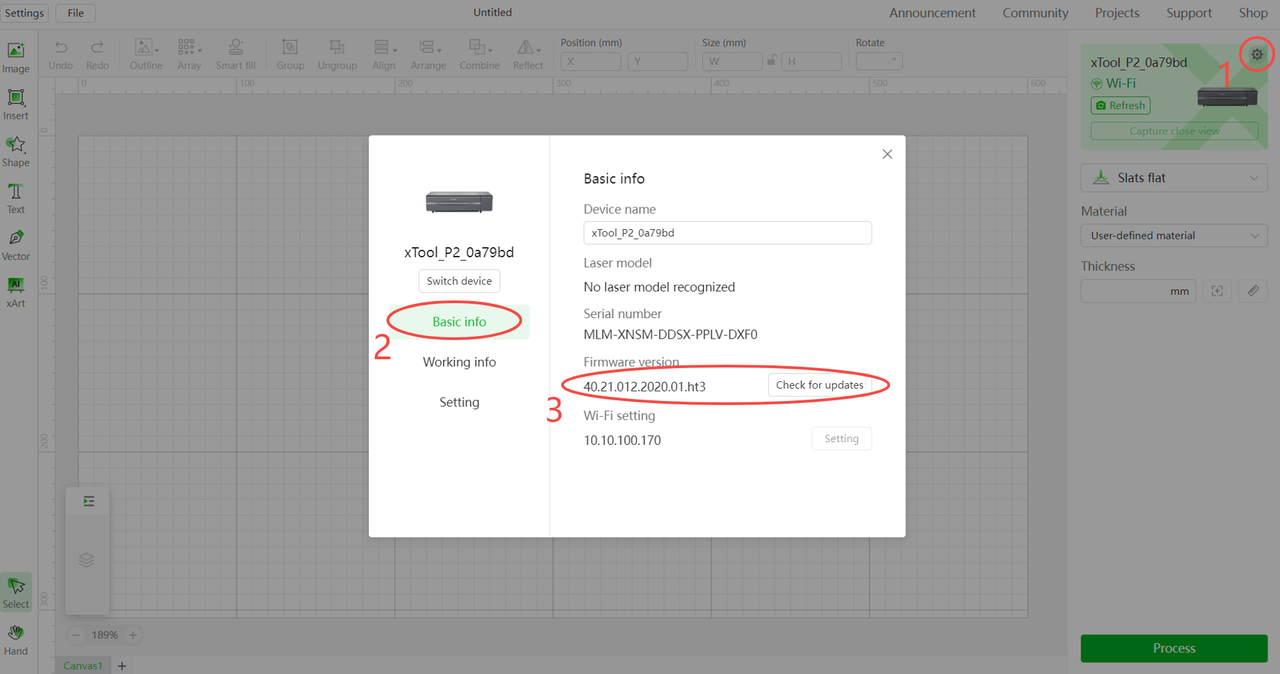
Task: Go to Community
Action: (x=1035, y=13)
